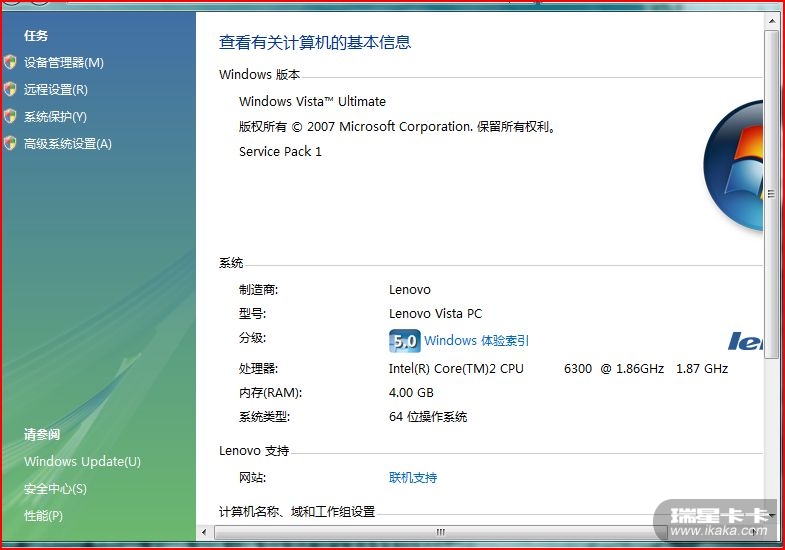Click shield icon beside 设备管理器(M)
The image size is (785, 550).
click(10, 63)
